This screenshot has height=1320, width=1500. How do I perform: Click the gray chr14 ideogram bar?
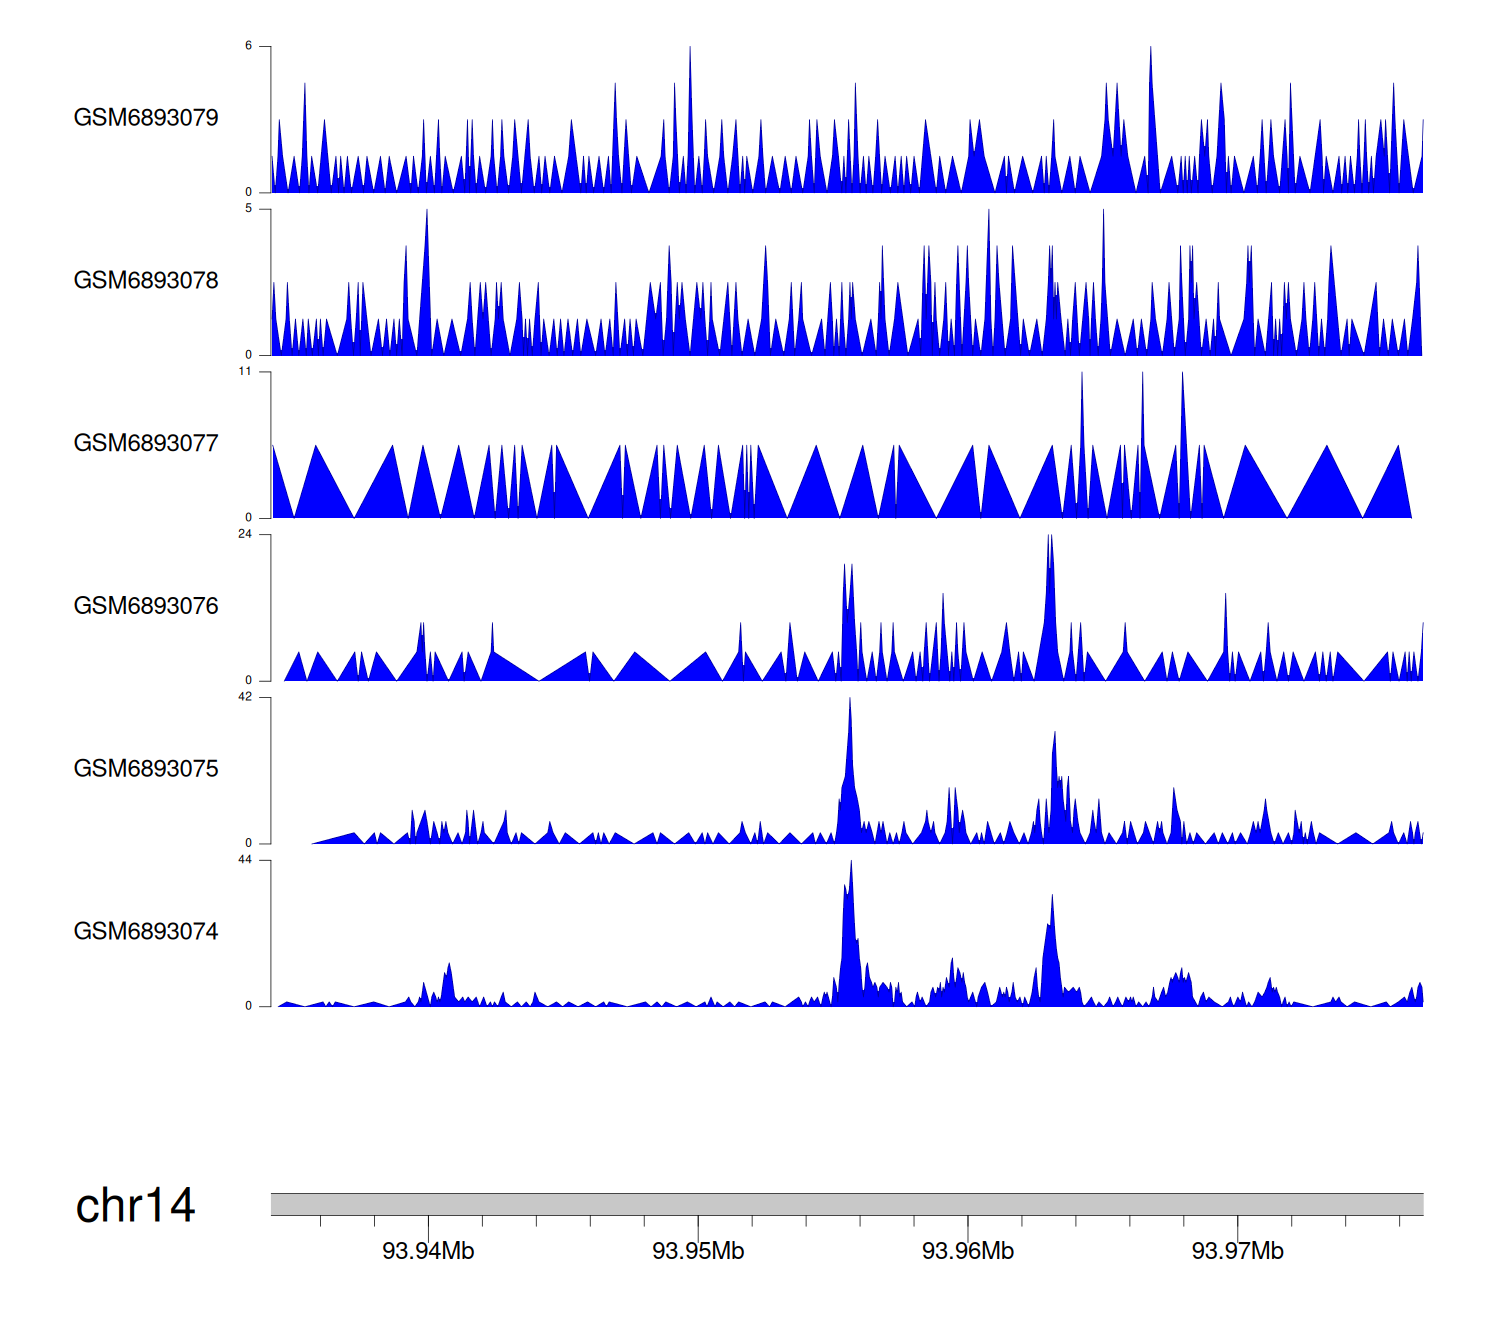(846, 1204)
